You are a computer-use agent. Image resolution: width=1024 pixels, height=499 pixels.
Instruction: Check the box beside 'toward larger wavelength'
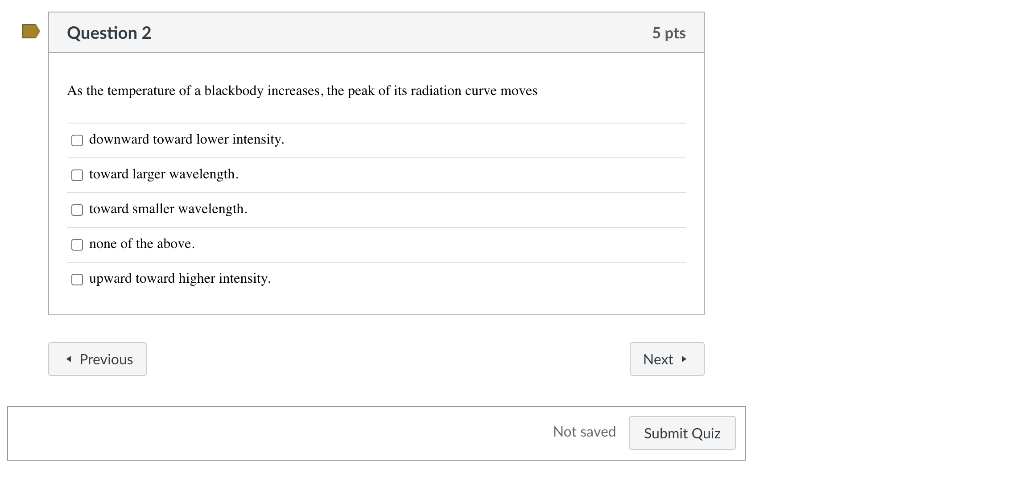(77, 175)
